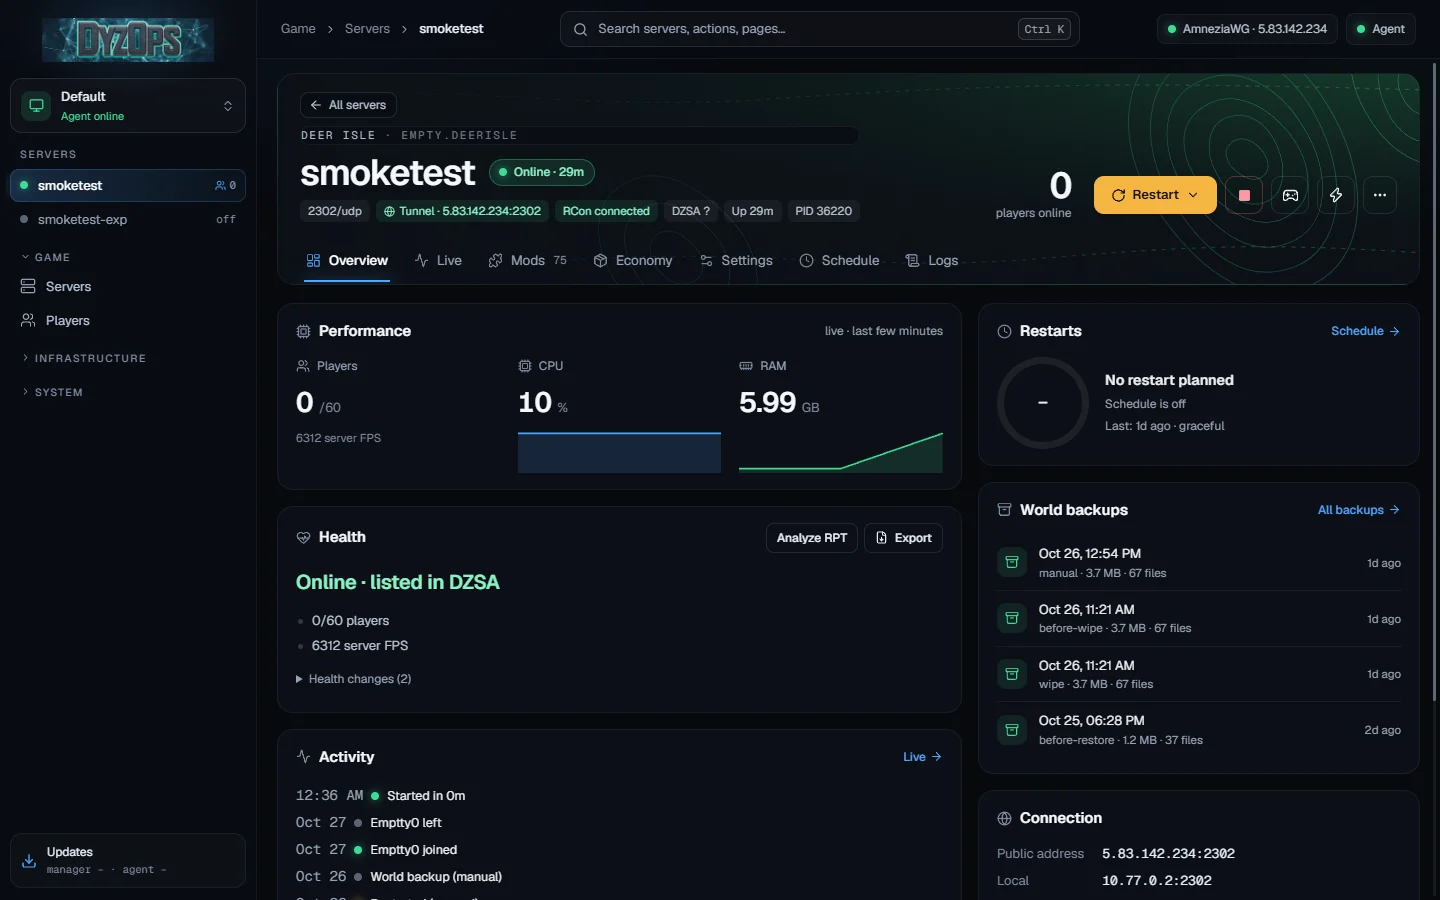Open the Settings tab

736,260
